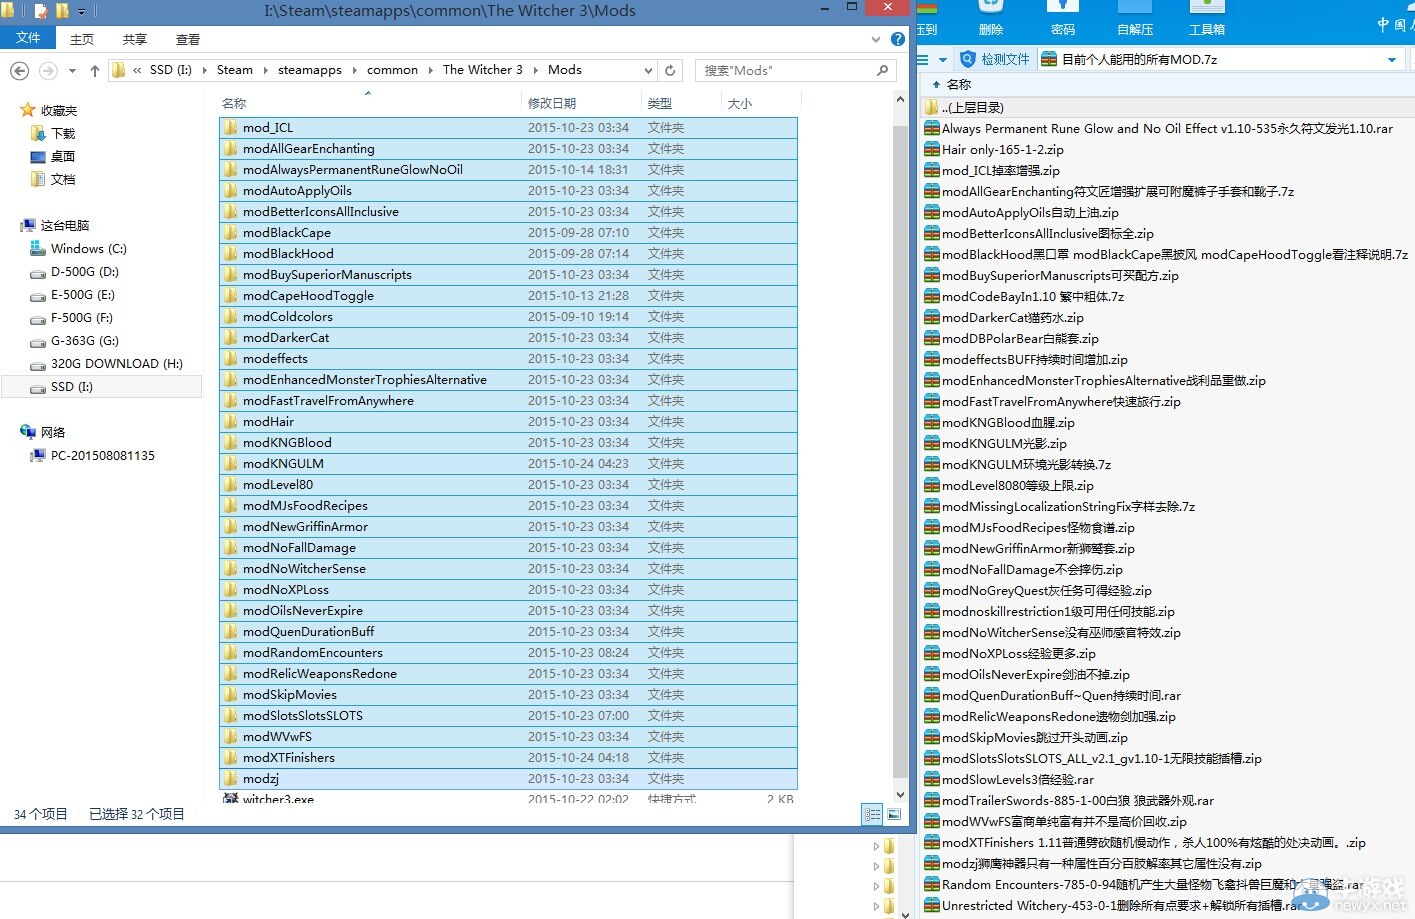Select Documents (文档) in navigation pane
Viewport: 1415px width, 919px height.
54,179
